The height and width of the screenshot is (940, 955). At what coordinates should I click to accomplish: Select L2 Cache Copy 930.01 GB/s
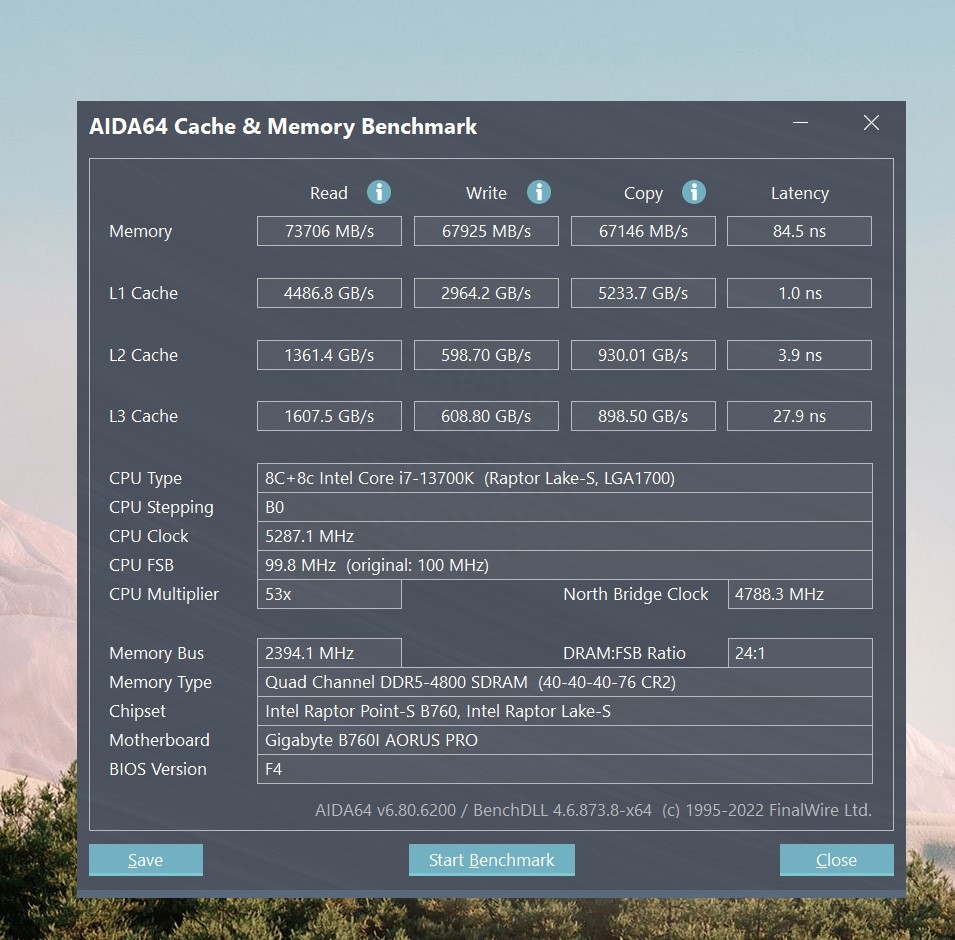(643, 355)
